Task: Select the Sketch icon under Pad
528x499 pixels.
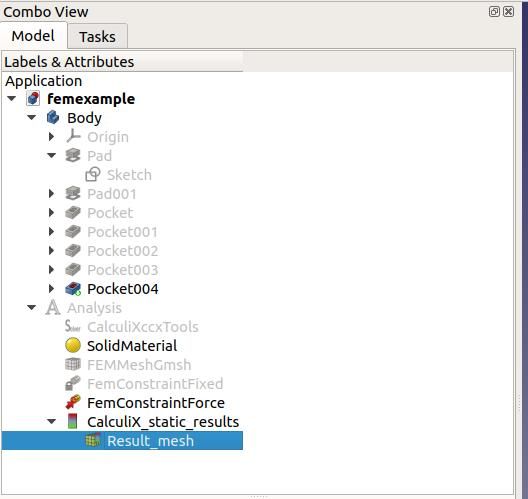Action: tap(93, 174)
